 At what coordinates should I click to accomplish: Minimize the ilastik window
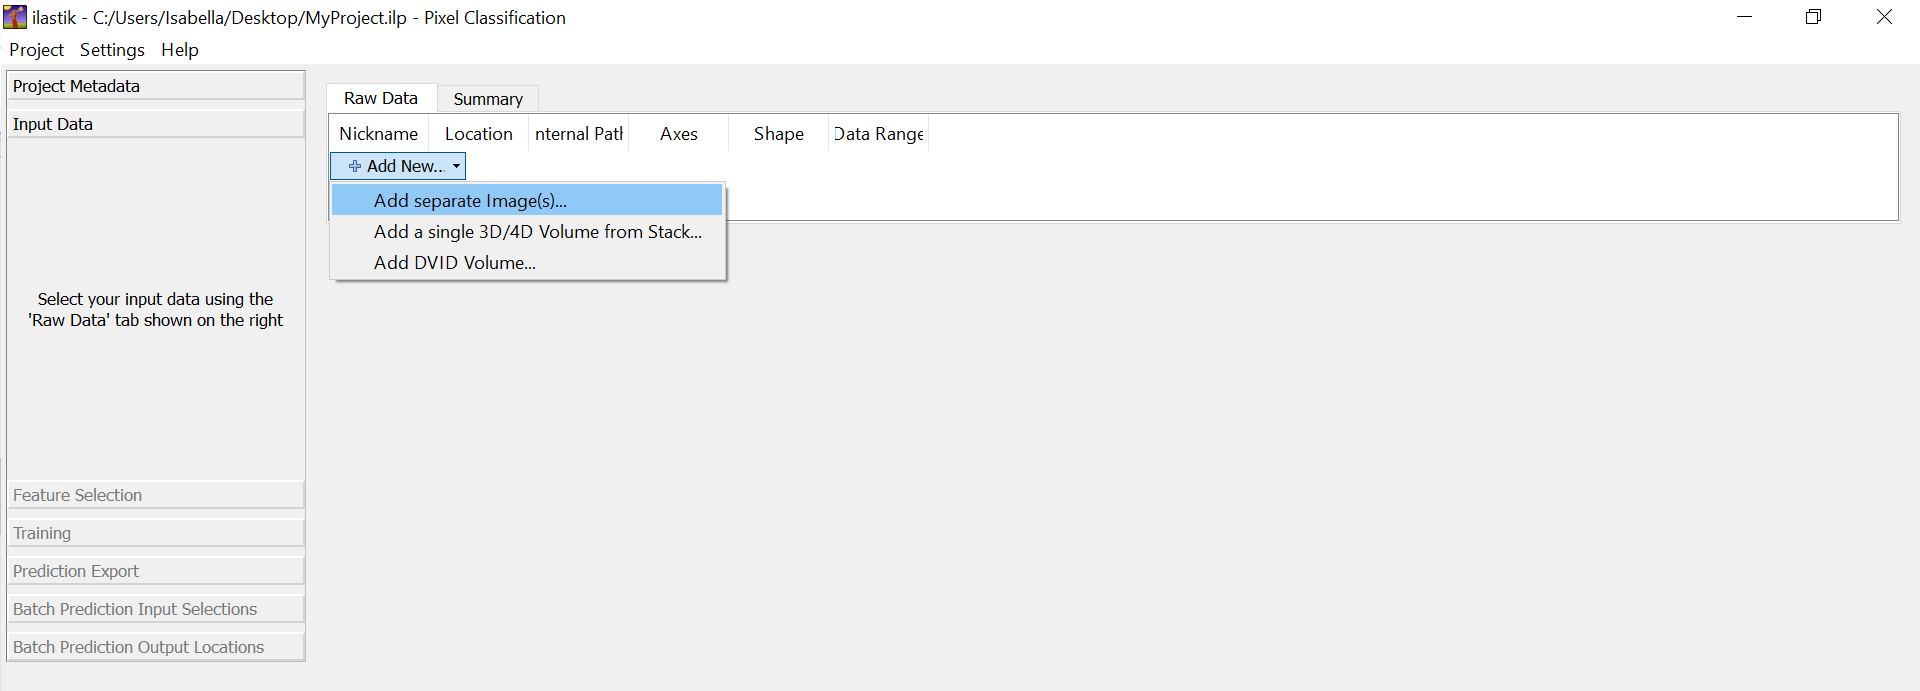[x=1745, y=17]
